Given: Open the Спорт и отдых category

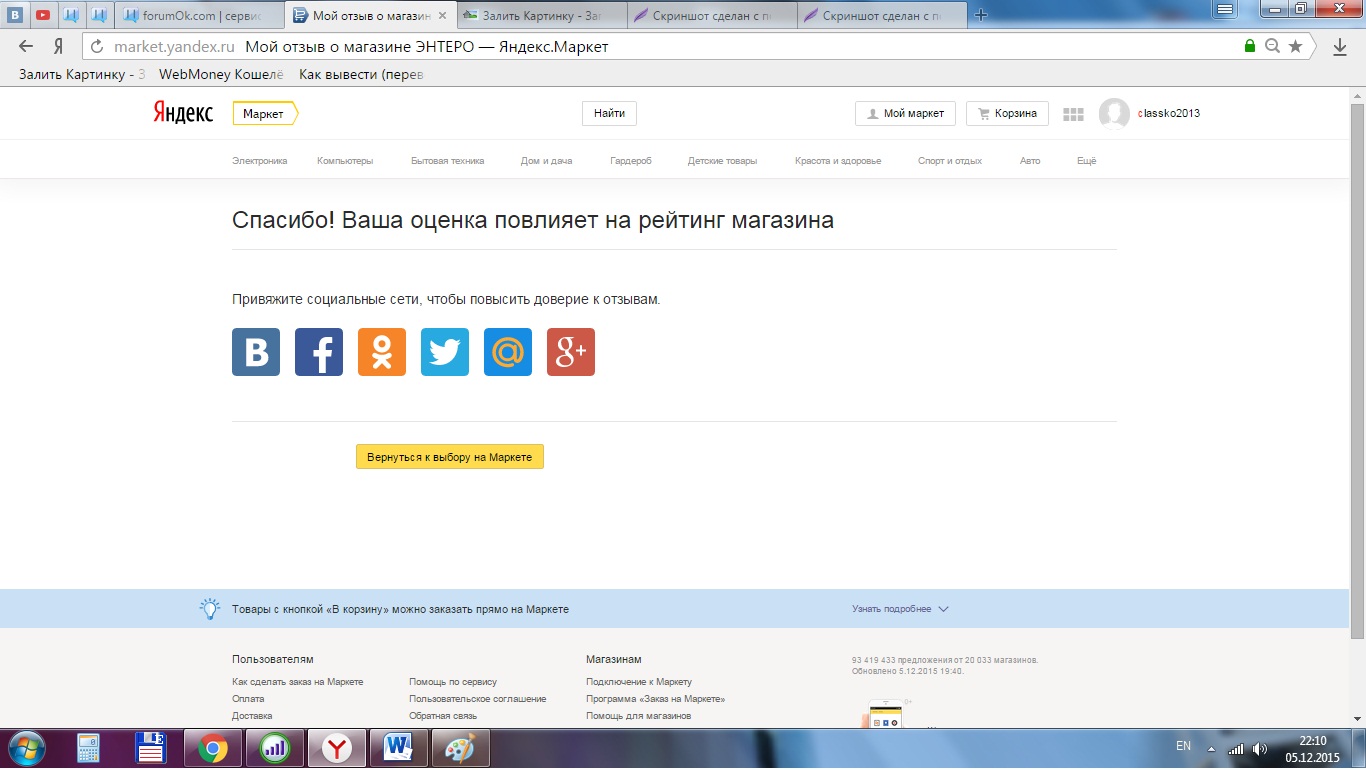Looking at the screenshot, I should (950, 161).
